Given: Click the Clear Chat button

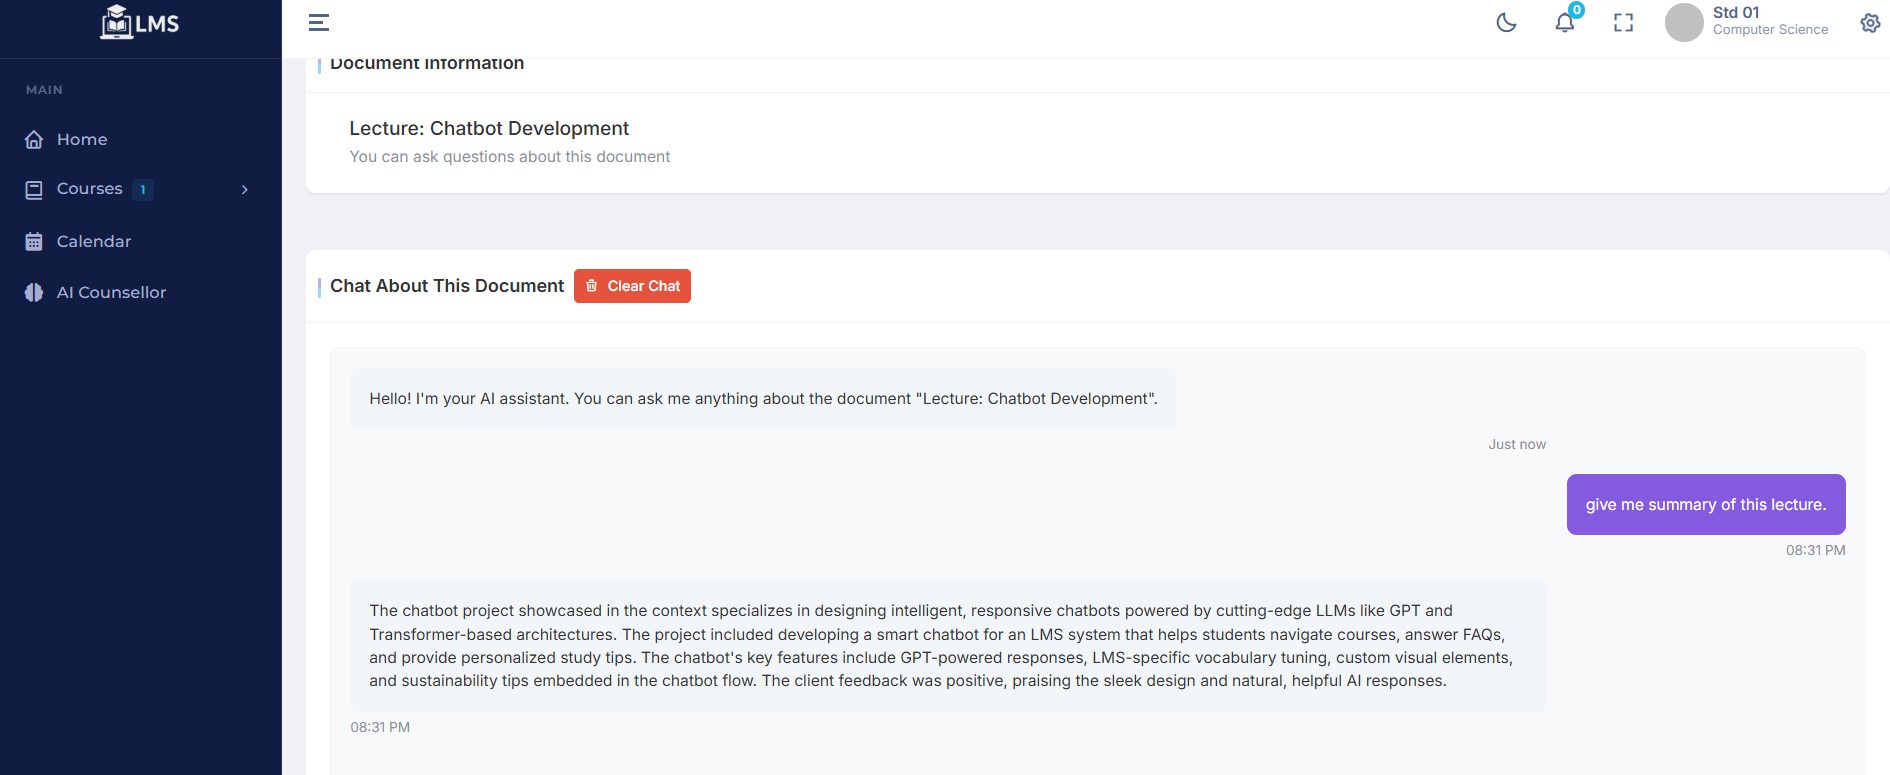Looking at the screenshot, I should click(x=632, y=286).
